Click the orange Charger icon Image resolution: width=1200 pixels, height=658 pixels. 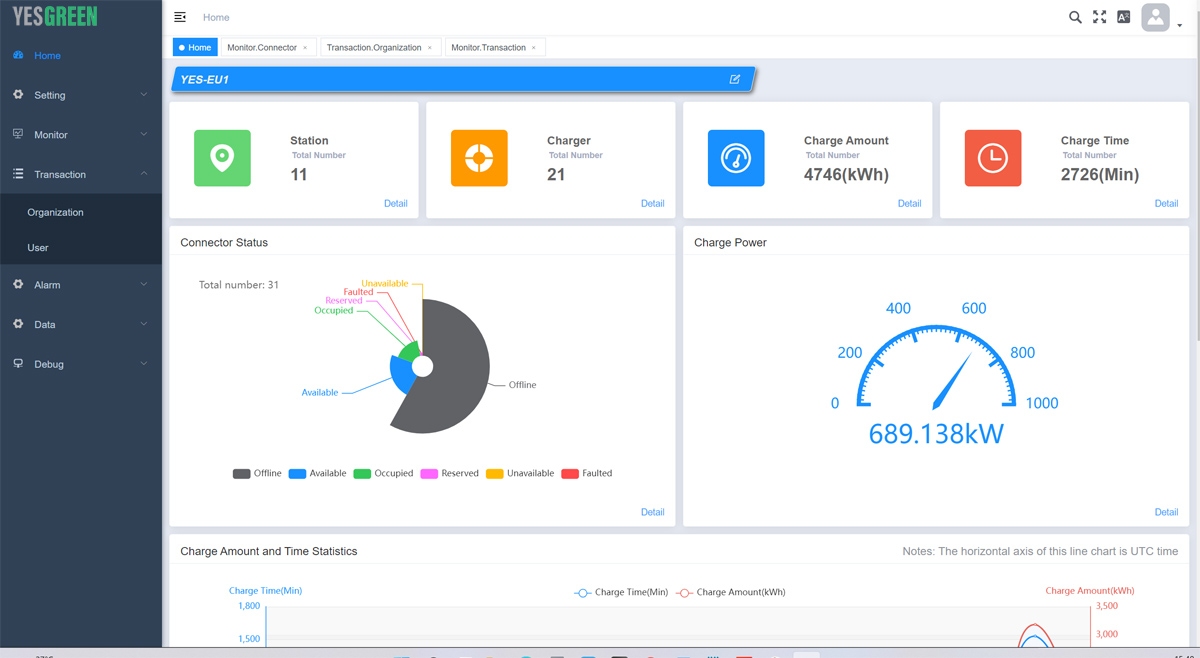pos(479,158)
